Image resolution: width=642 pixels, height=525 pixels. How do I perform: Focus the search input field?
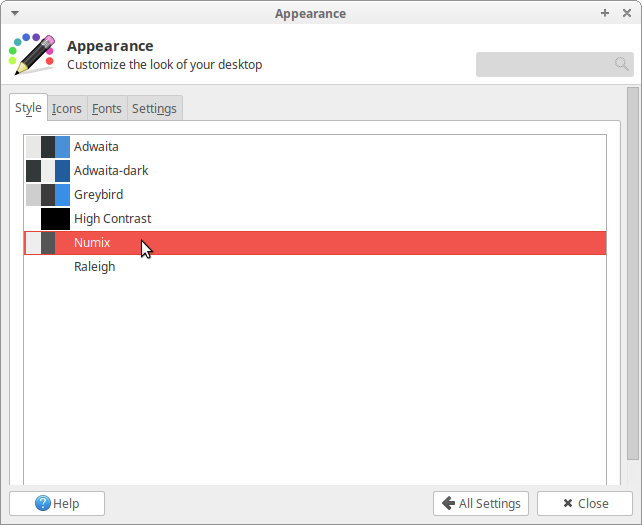555,64
